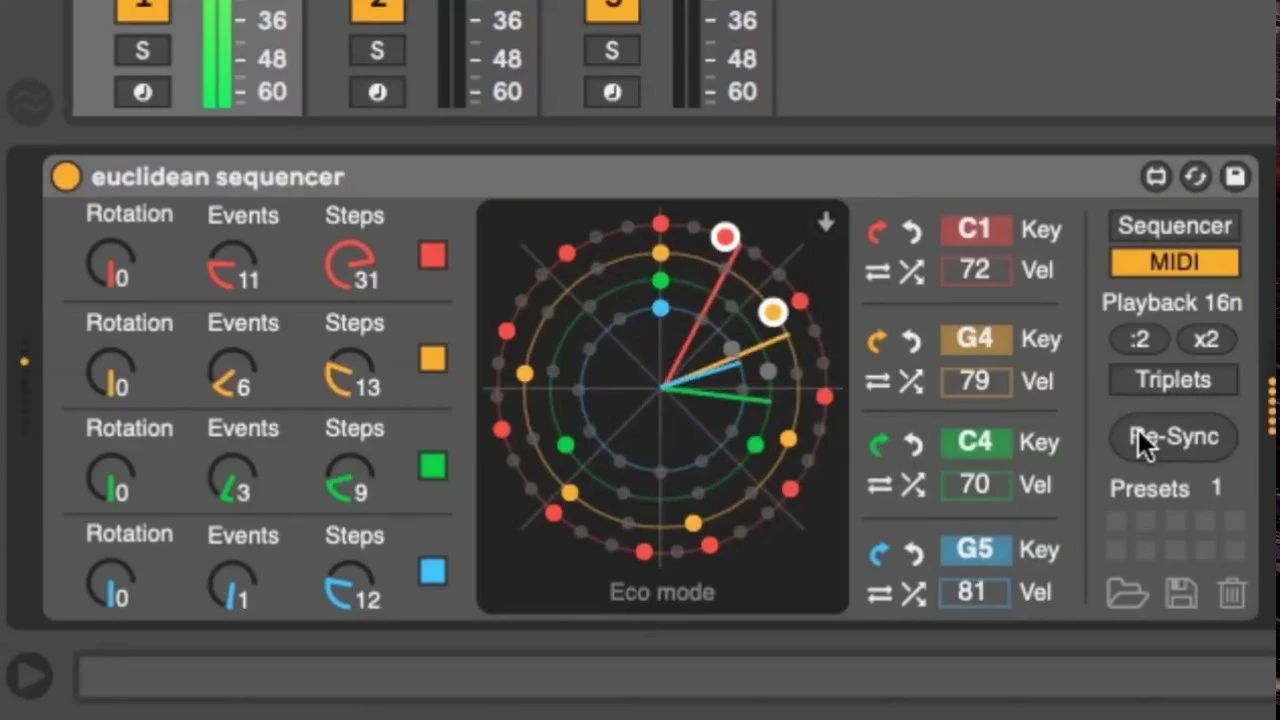
Task: Click the undo arrow icon beside C1 key
Action: coord(911,232)
